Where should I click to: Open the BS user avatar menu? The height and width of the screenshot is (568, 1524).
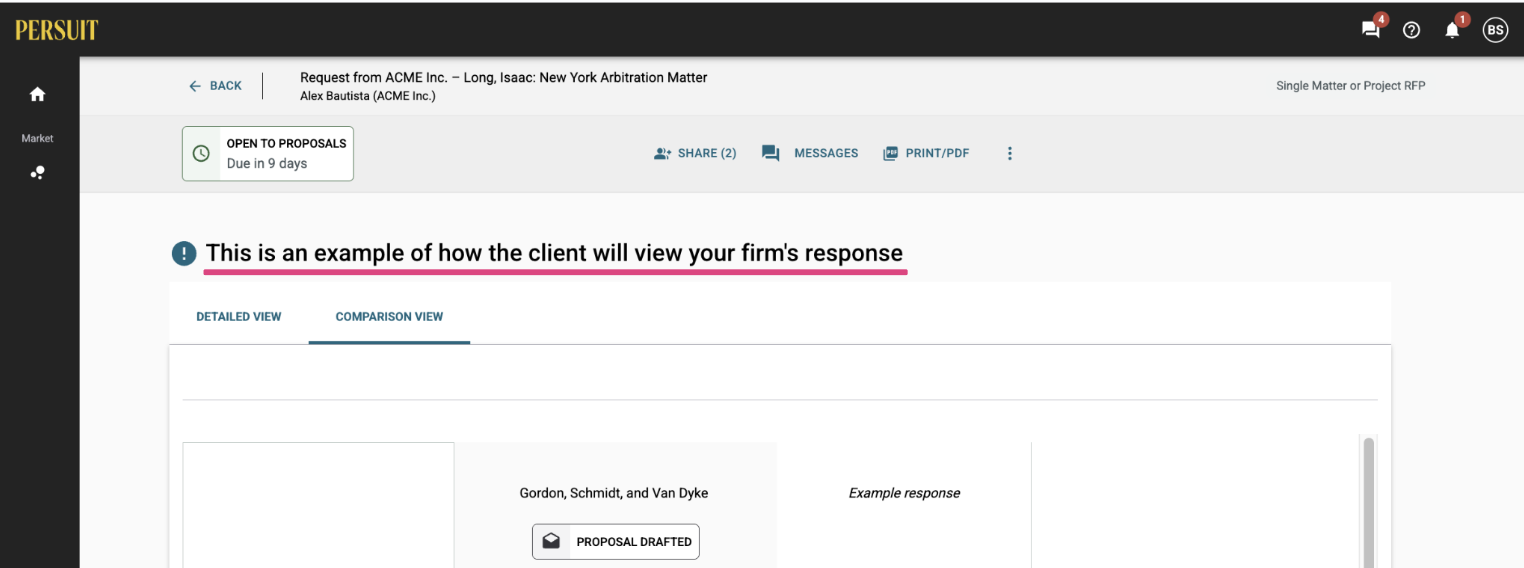click(x=1495, y=30)
